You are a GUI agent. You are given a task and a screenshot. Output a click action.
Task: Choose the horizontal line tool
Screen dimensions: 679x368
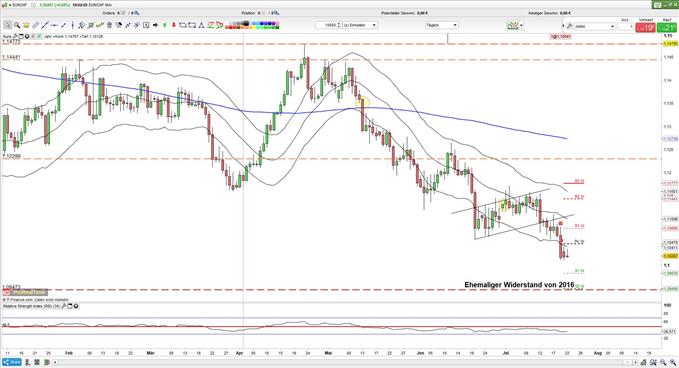(x=54, y=25)
